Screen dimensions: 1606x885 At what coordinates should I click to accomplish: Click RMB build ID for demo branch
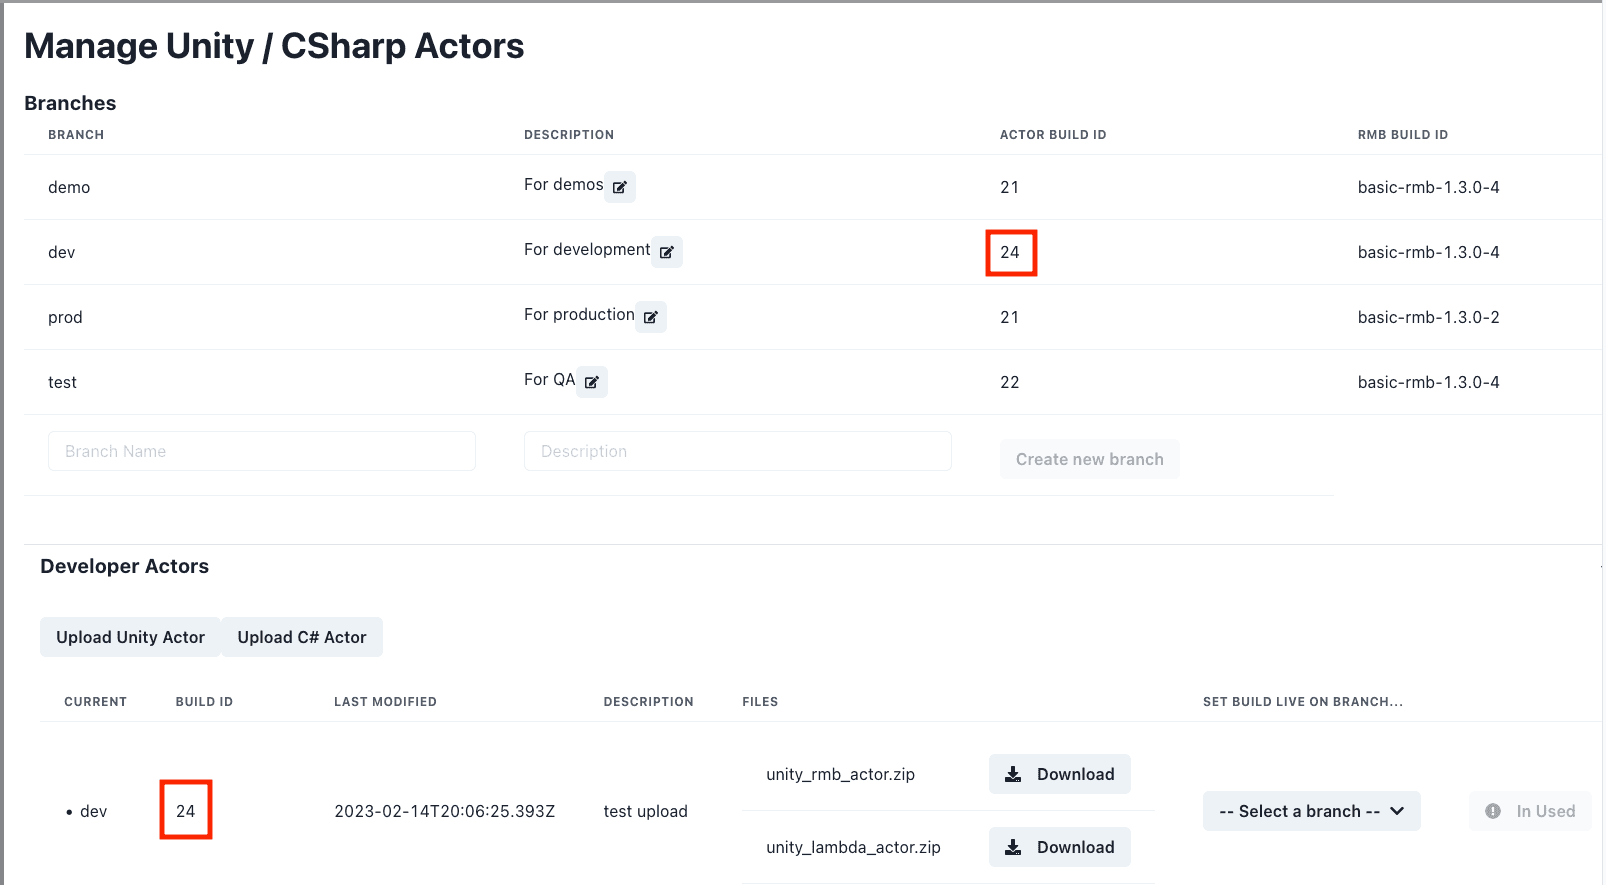(1429, 187)
